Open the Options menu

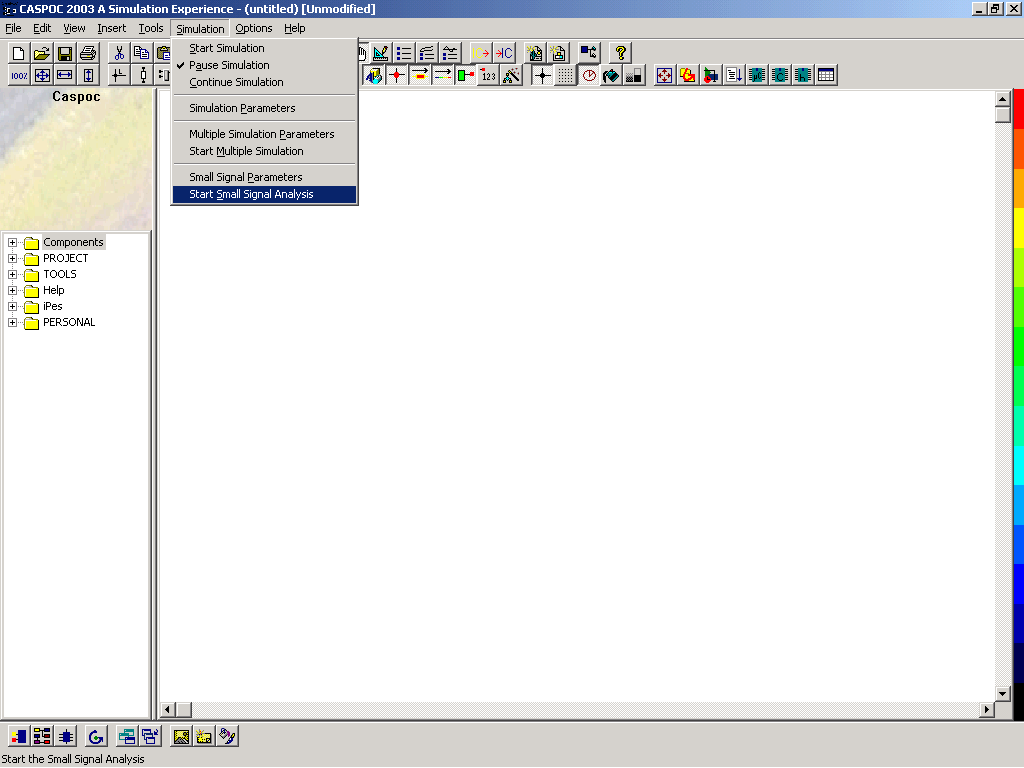click(253, 28)
